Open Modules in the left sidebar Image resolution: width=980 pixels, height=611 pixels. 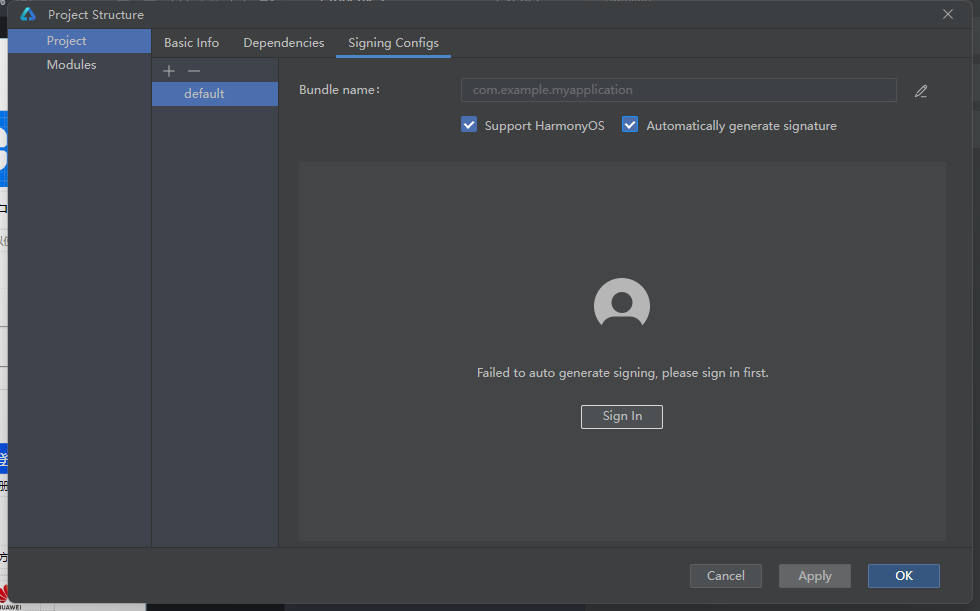coord(79,65)
